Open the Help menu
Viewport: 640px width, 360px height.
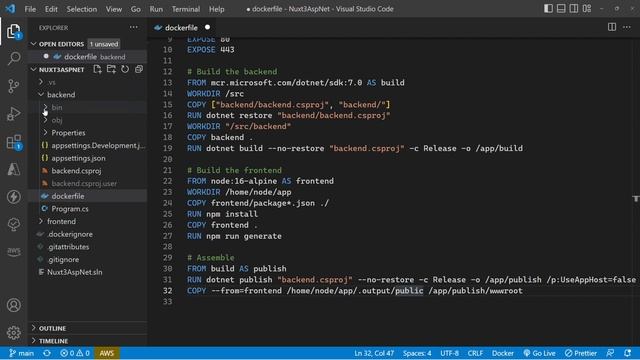[x=216, y=9]
